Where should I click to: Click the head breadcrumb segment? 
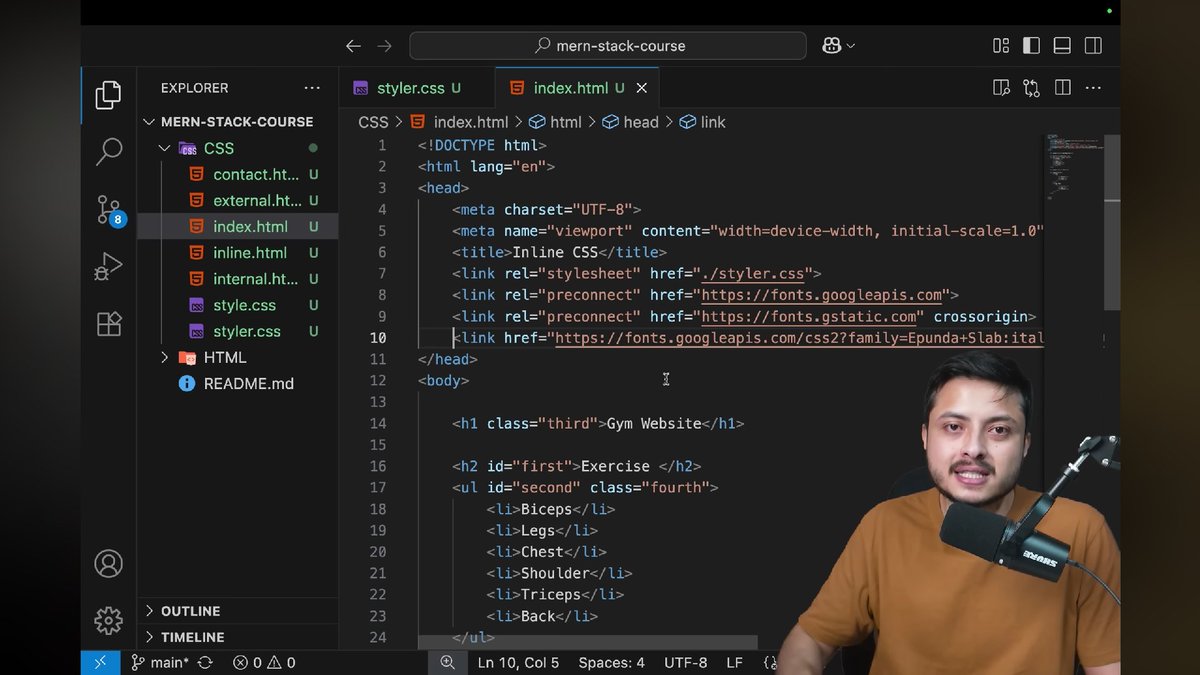point(630,122)
